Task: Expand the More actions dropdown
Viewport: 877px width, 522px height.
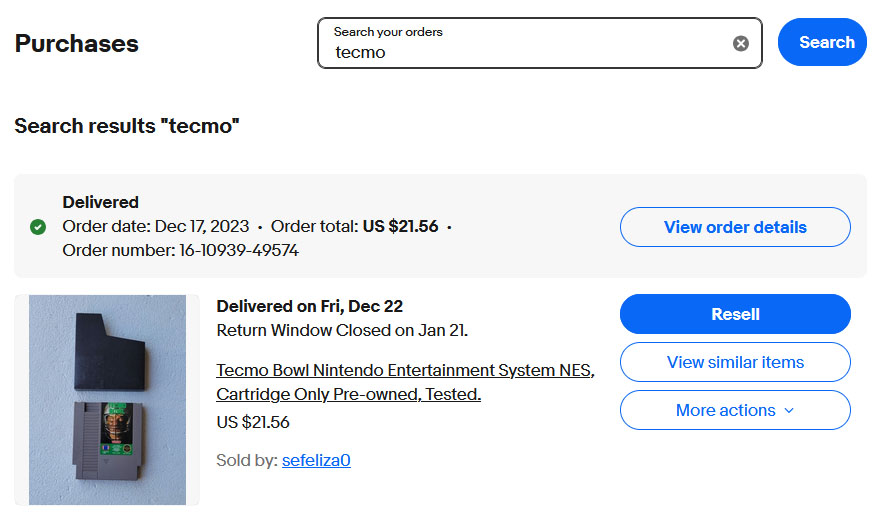Action: (x=735, y=410)
